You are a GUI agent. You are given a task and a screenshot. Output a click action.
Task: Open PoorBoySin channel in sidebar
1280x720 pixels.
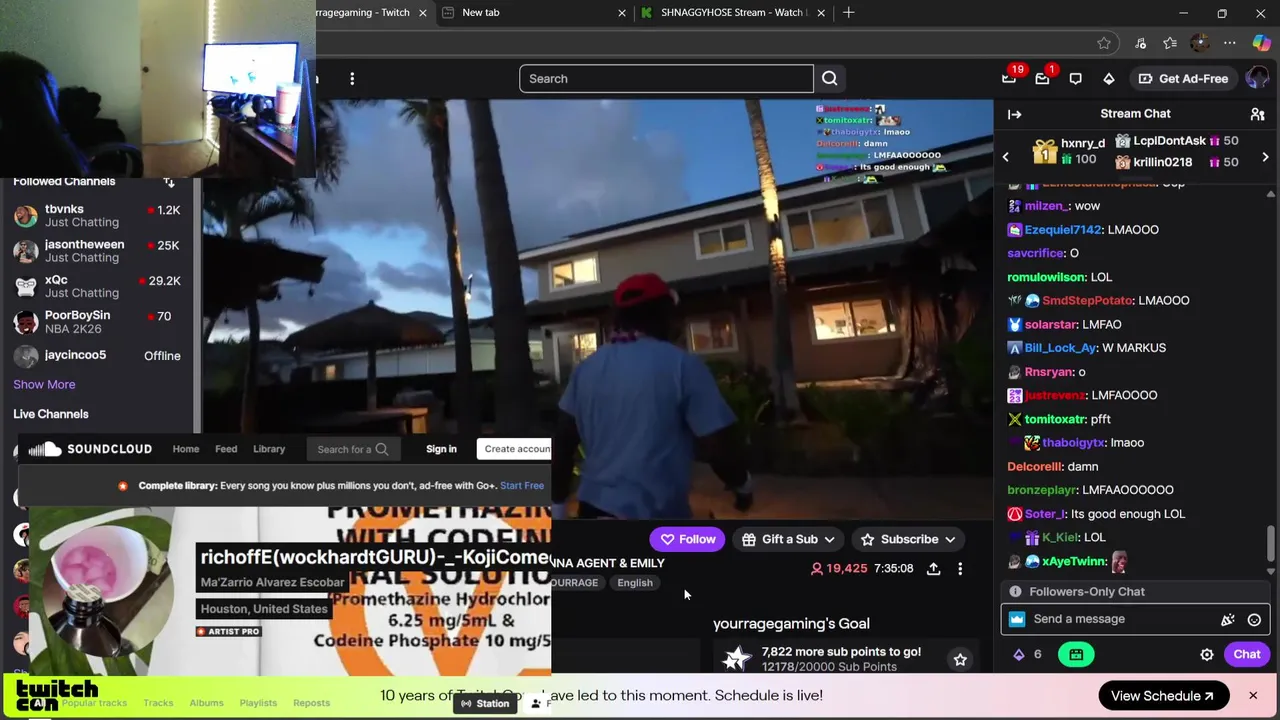tap(97, 321)
